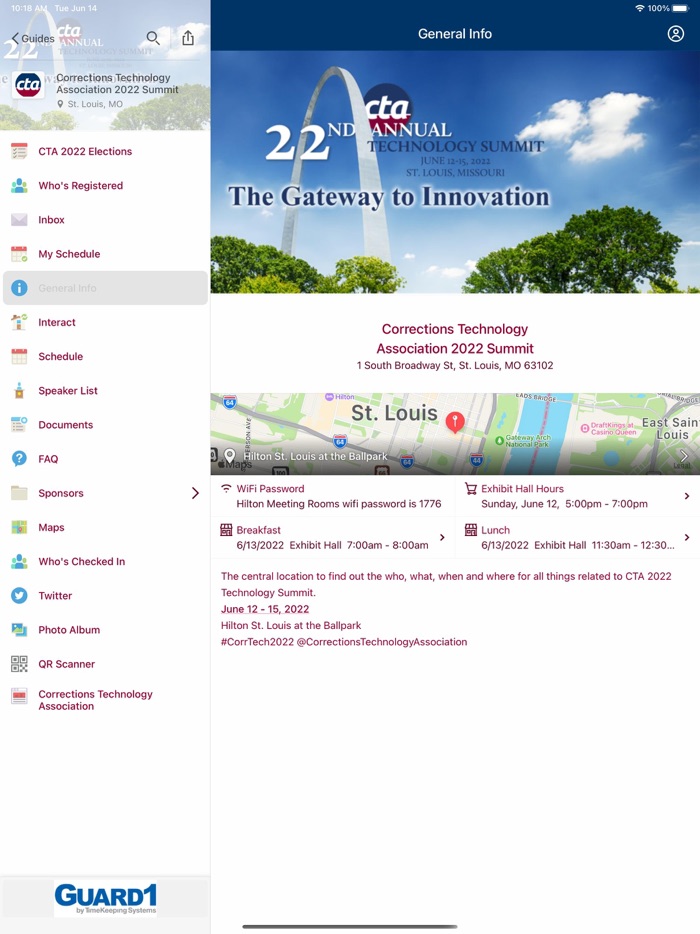Tap the 22nd Annual Technology Summit banner image

point(455,172)
